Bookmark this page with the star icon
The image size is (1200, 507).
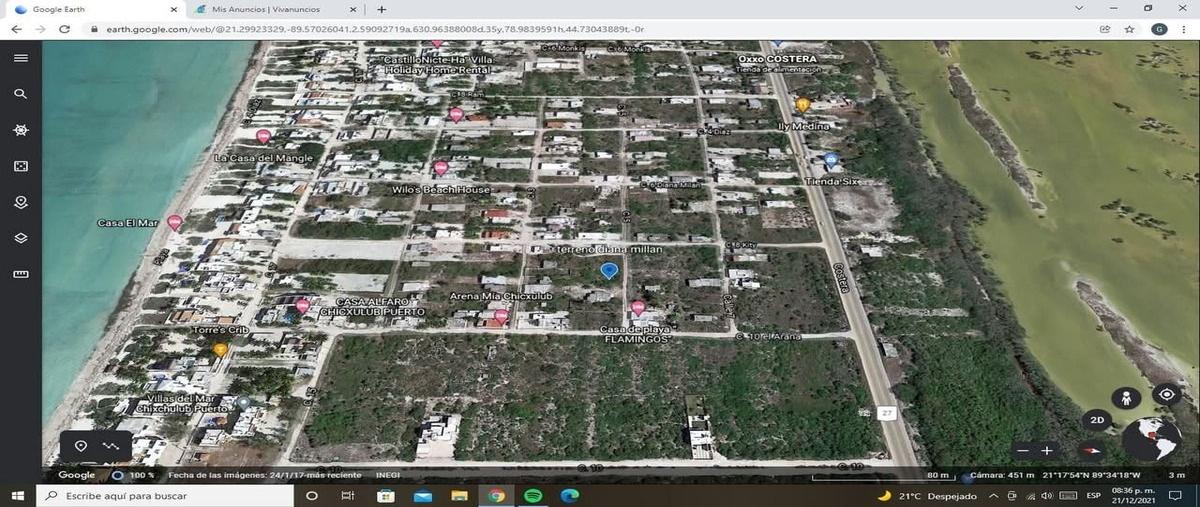pos(1129,29)
